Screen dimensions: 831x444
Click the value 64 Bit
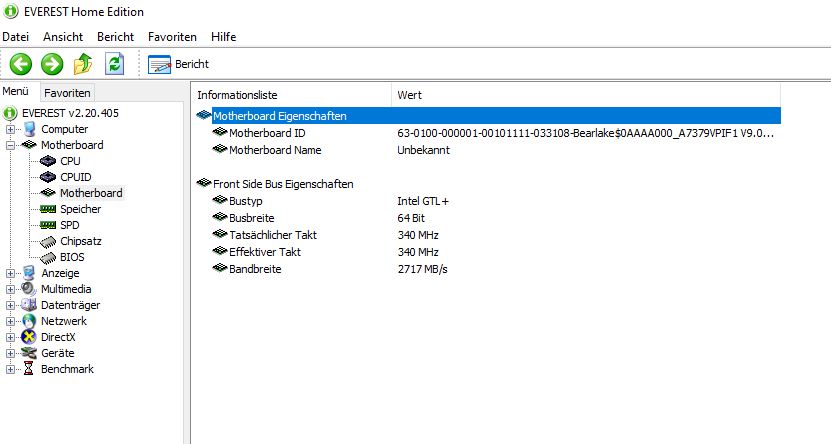coord(411,218)
